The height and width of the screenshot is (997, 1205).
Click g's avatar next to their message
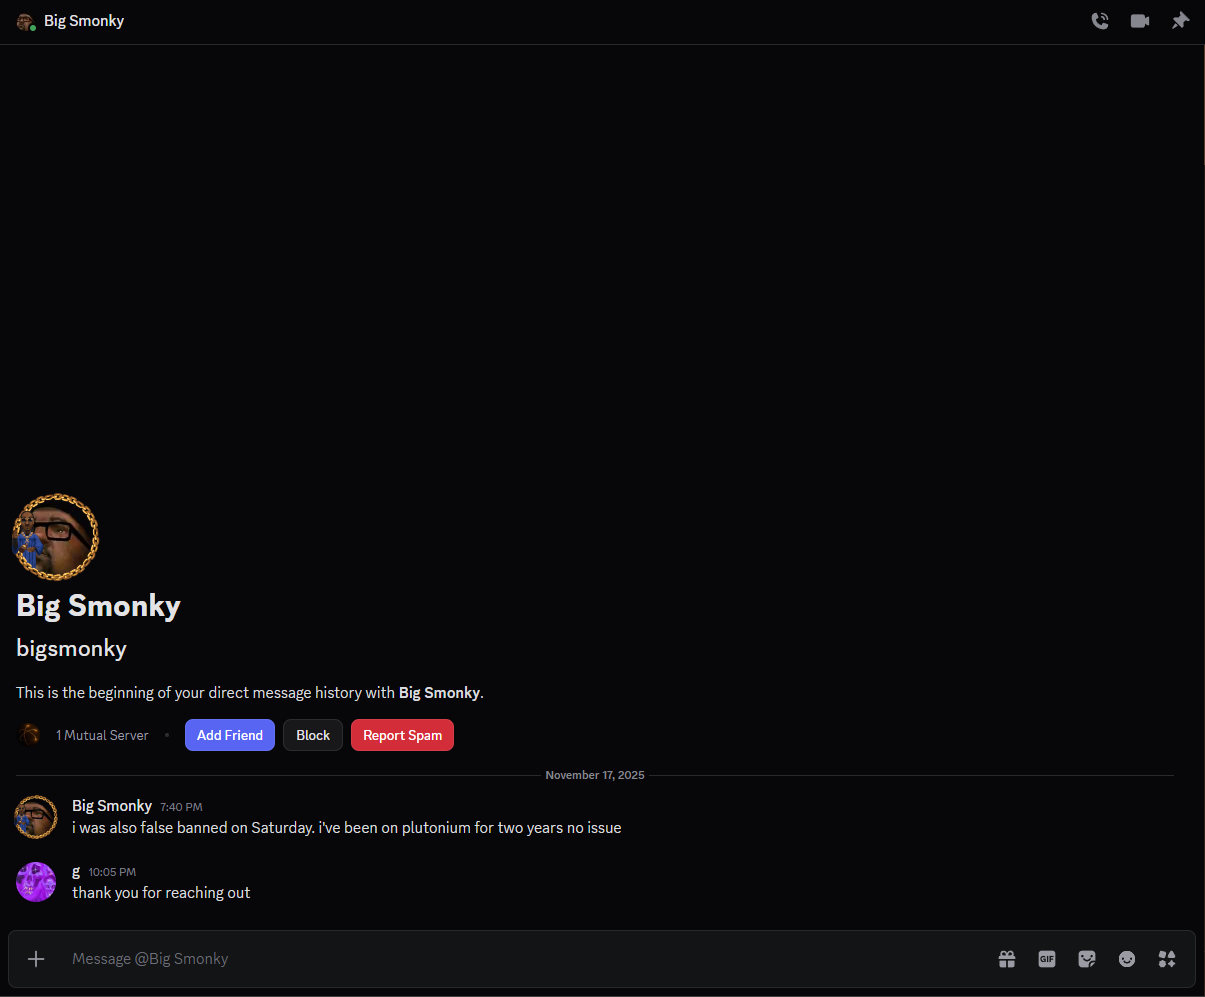click(x=36, y=881)
